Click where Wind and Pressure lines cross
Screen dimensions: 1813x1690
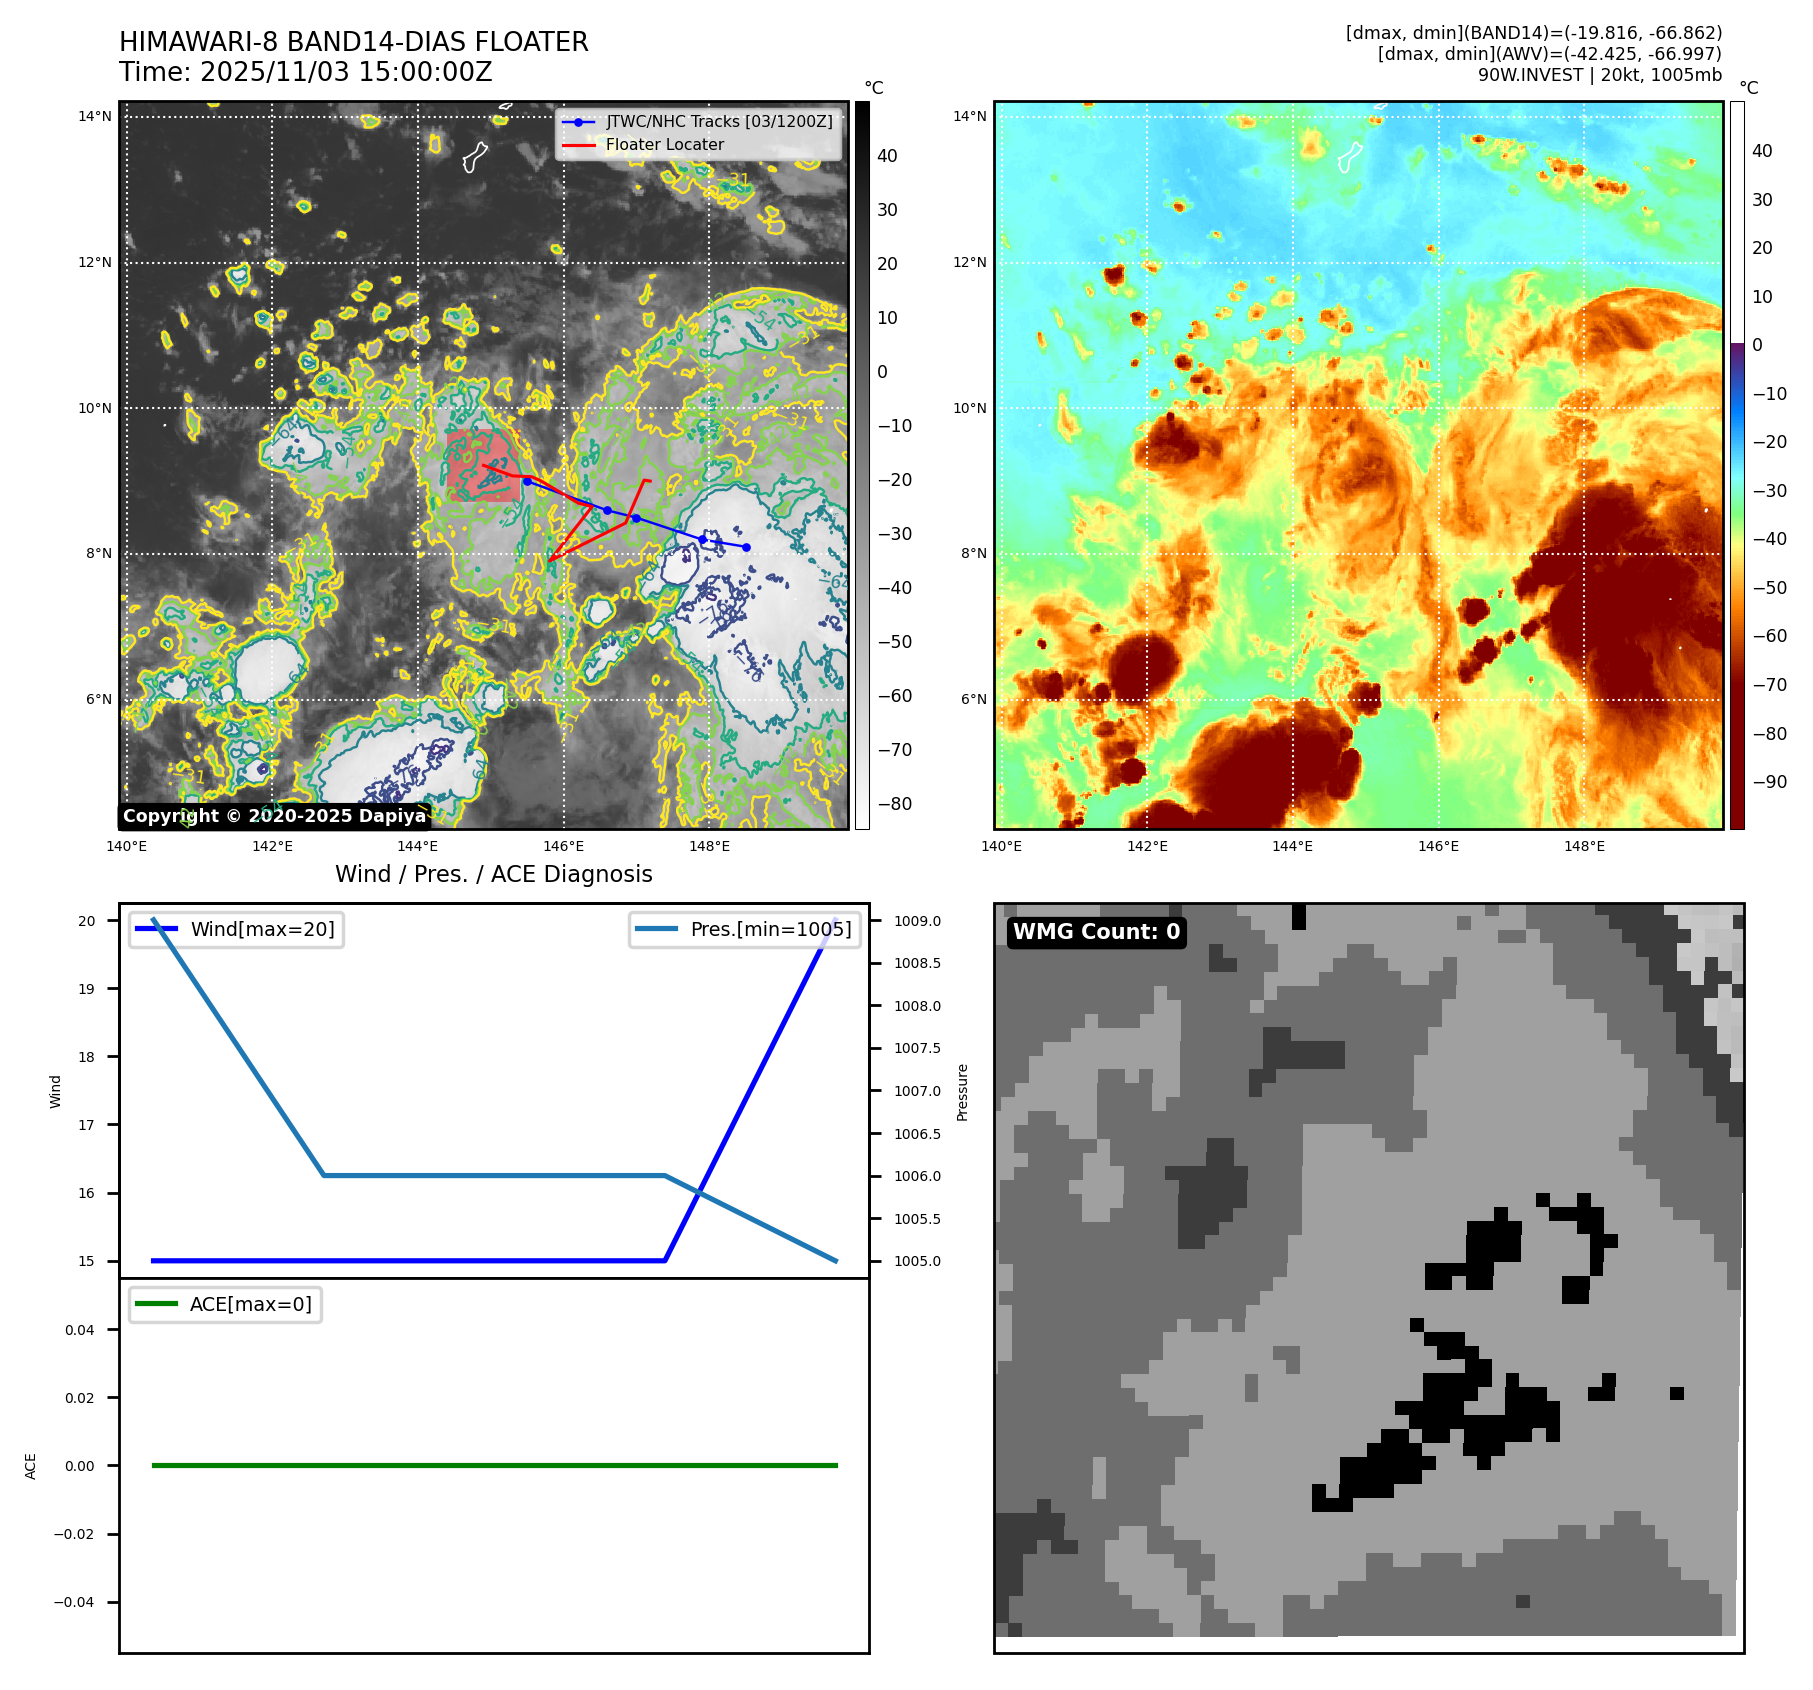click(x=699, y=1192)
